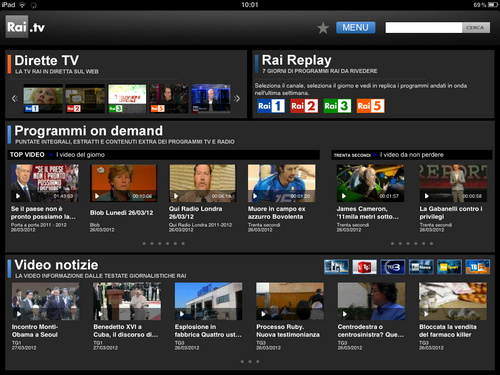Open 'James Cameron, 11mila metri sotto' link
500x375 pixels.
click(368, 213)
